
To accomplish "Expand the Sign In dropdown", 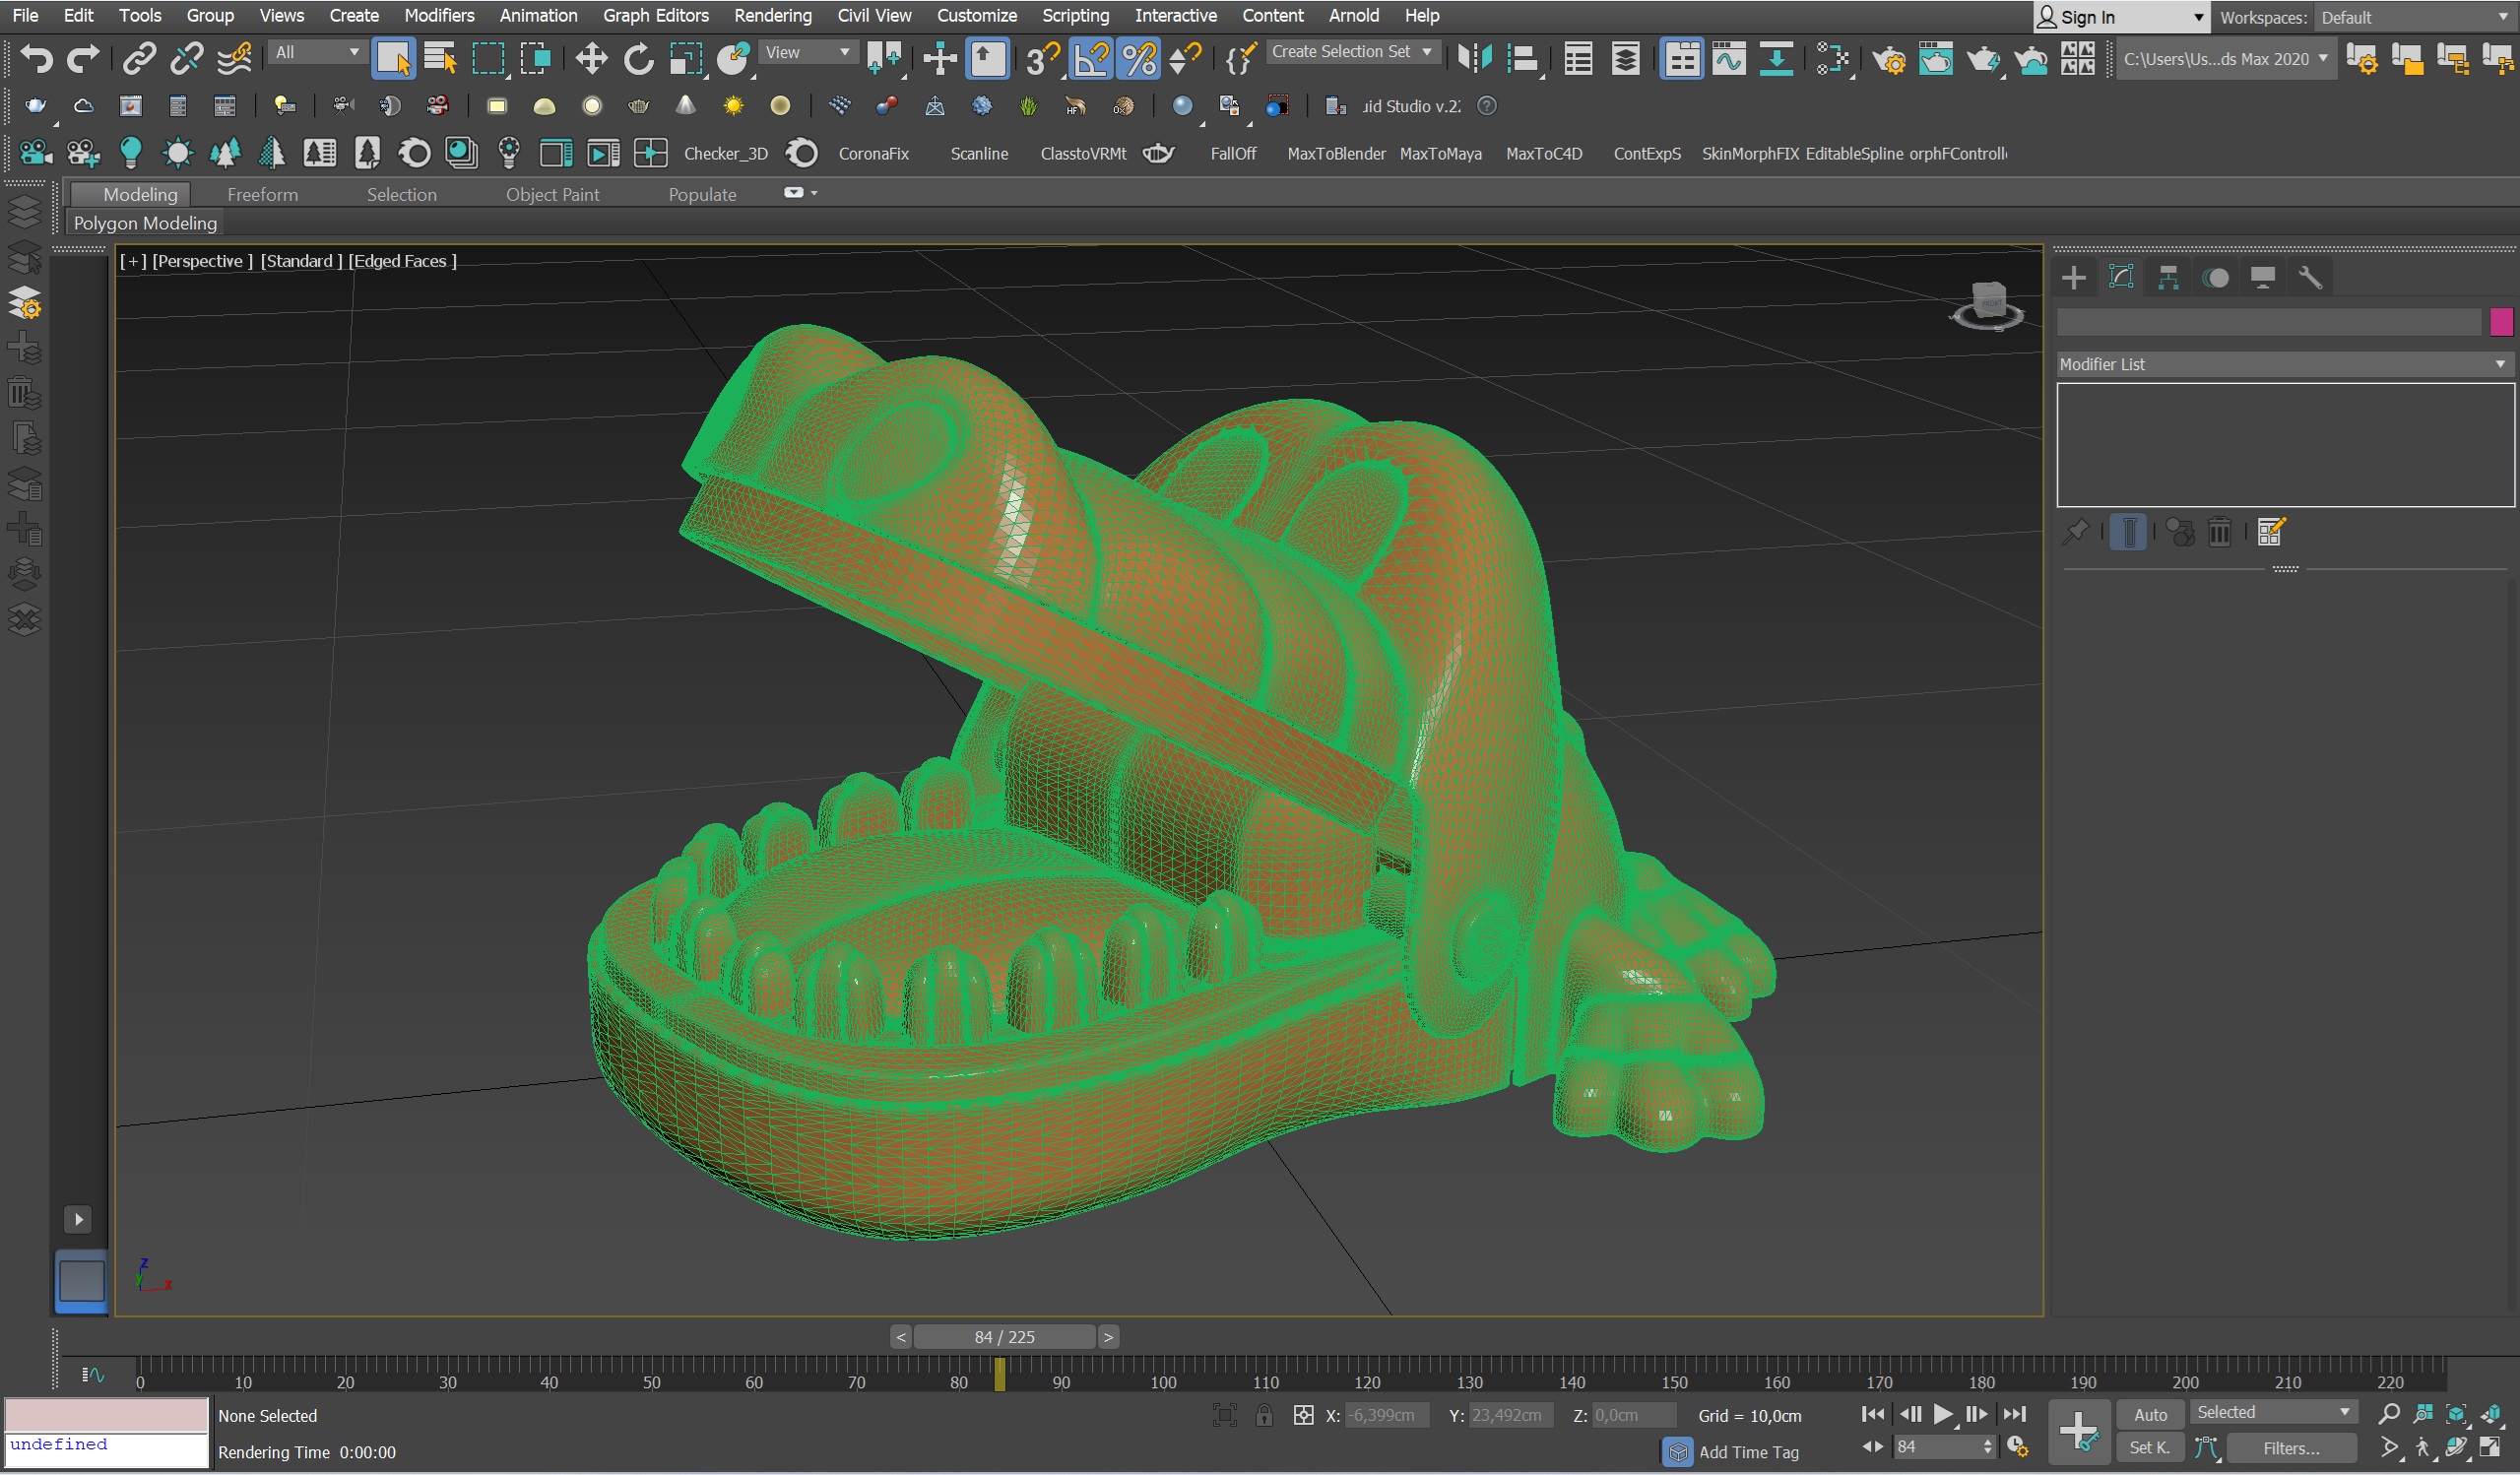I will coord(2199,17).
